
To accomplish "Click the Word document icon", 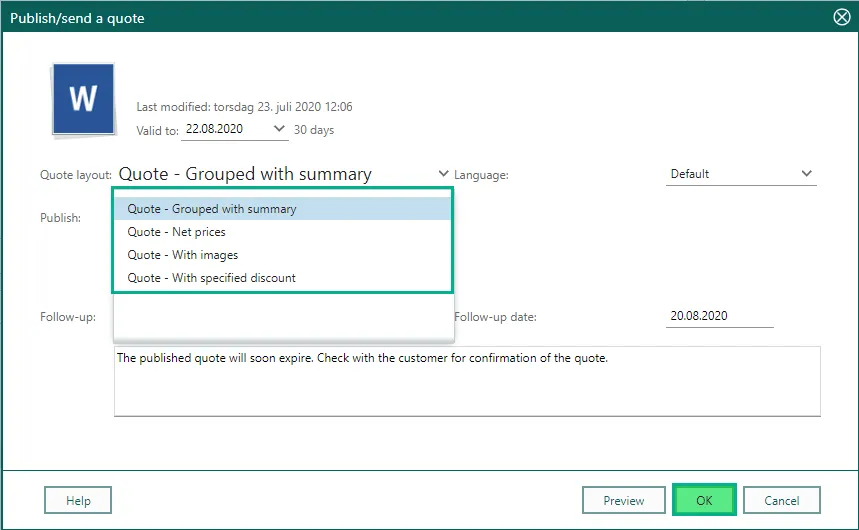I will tap(83, 99).
